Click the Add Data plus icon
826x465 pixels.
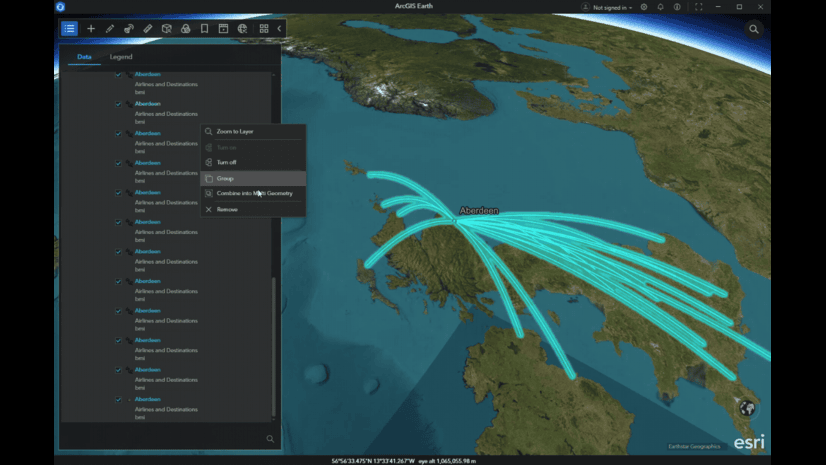coord(91,28)
